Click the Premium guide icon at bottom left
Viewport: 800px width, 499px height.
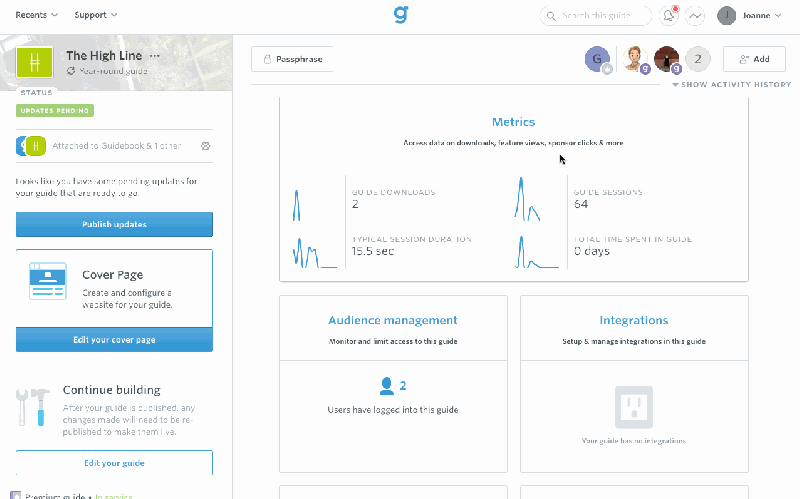16,495
